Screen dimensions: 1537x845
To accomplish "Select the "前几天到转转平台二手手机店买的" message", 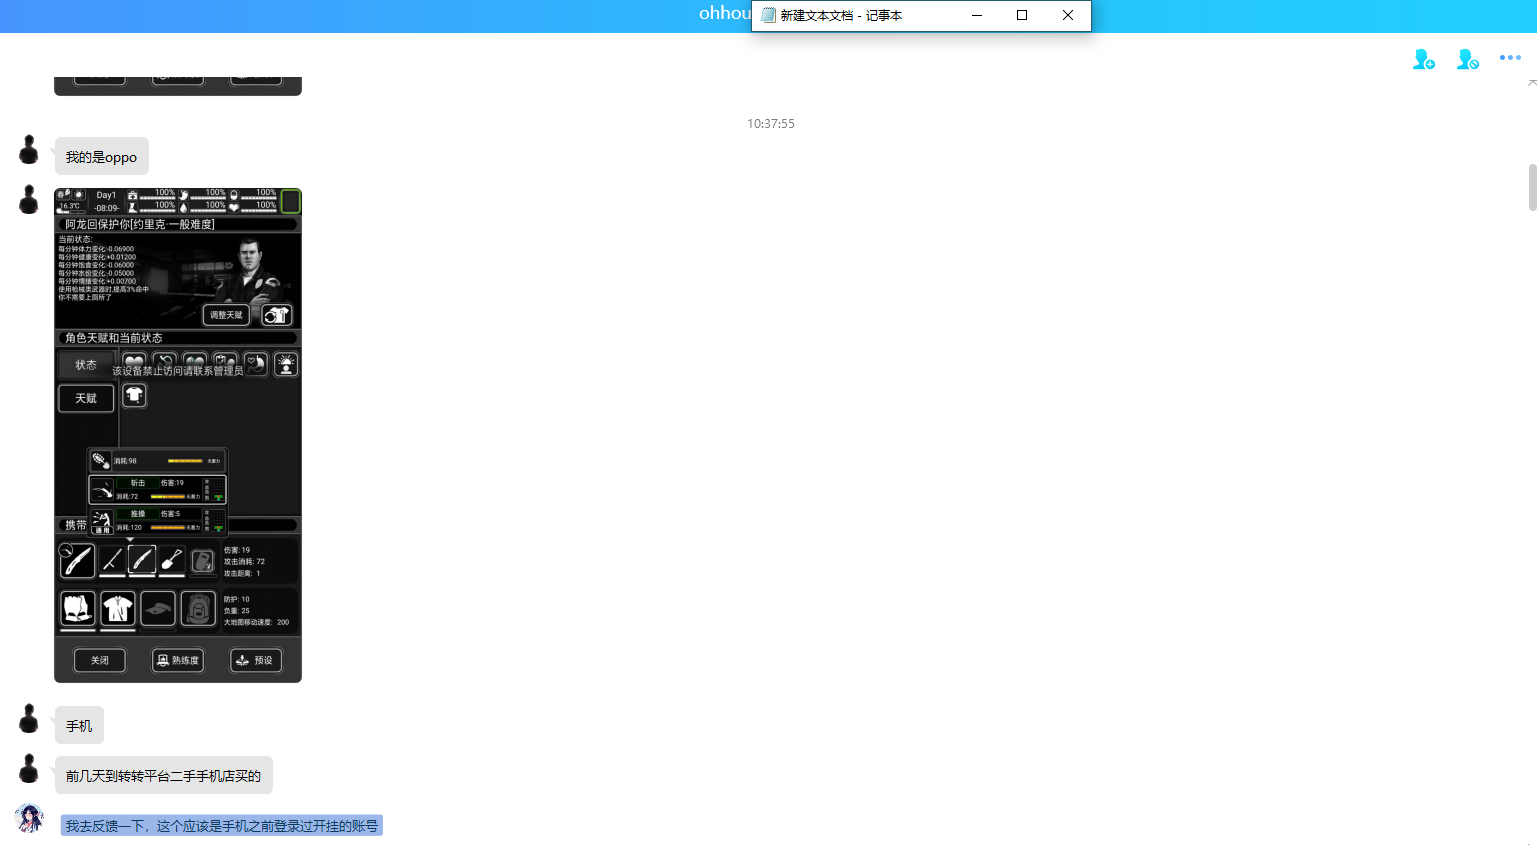I will point(163,776).
